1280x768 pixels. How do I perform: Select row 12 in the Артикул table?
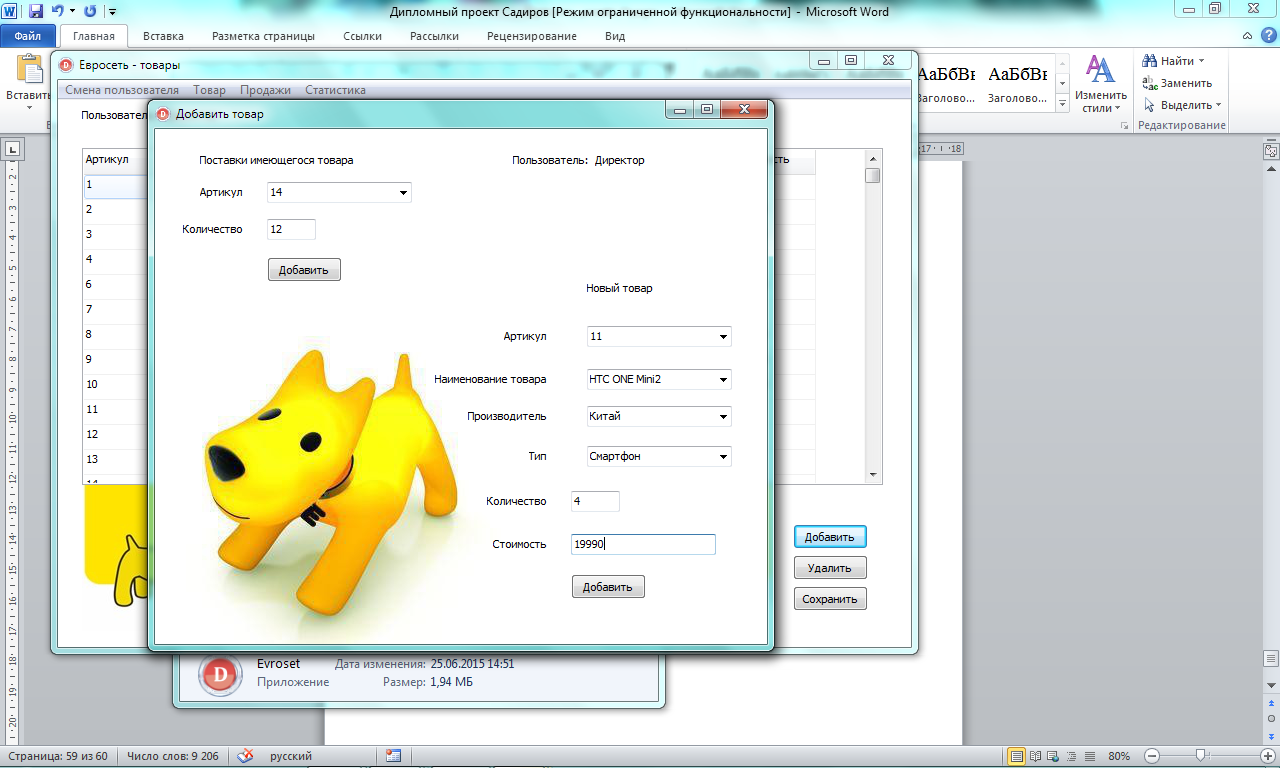click(x=115, y=434)
